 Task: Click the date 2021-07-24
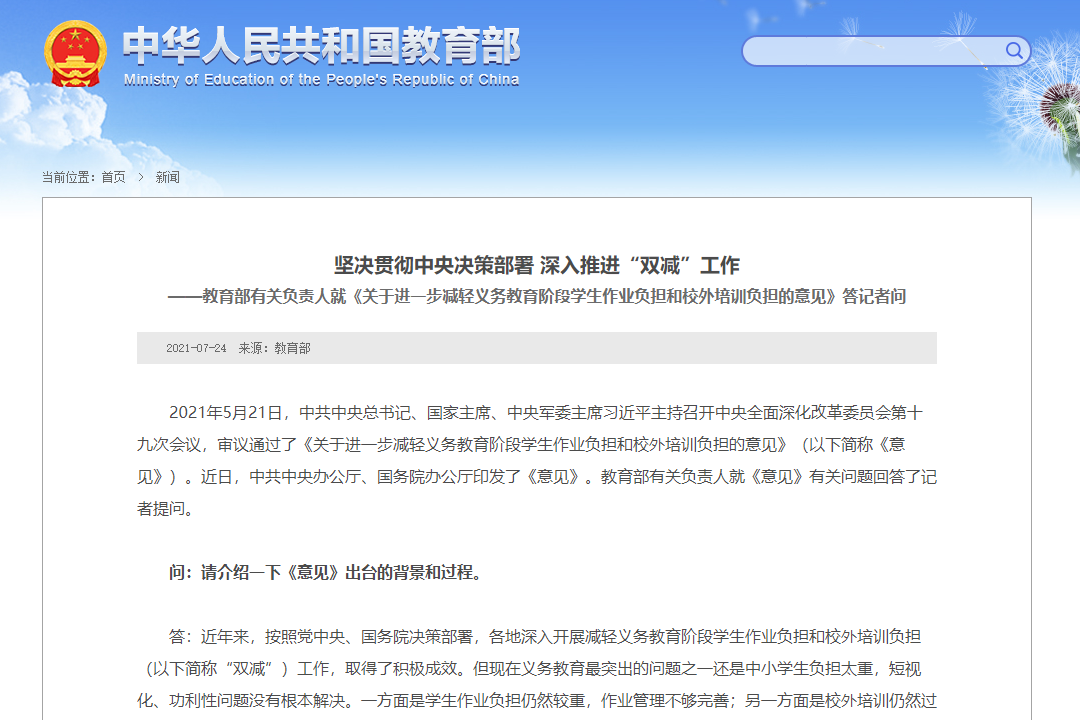(x=196, y=348)
